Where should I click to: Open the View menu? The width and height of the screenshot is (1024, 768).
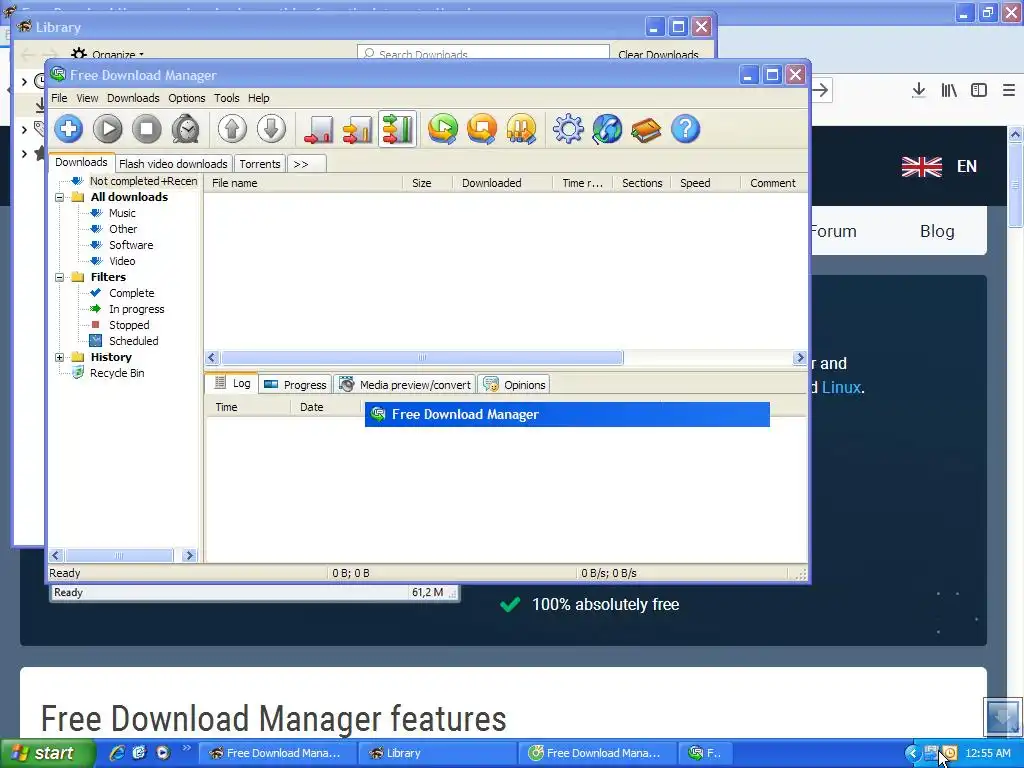(87, 98)
